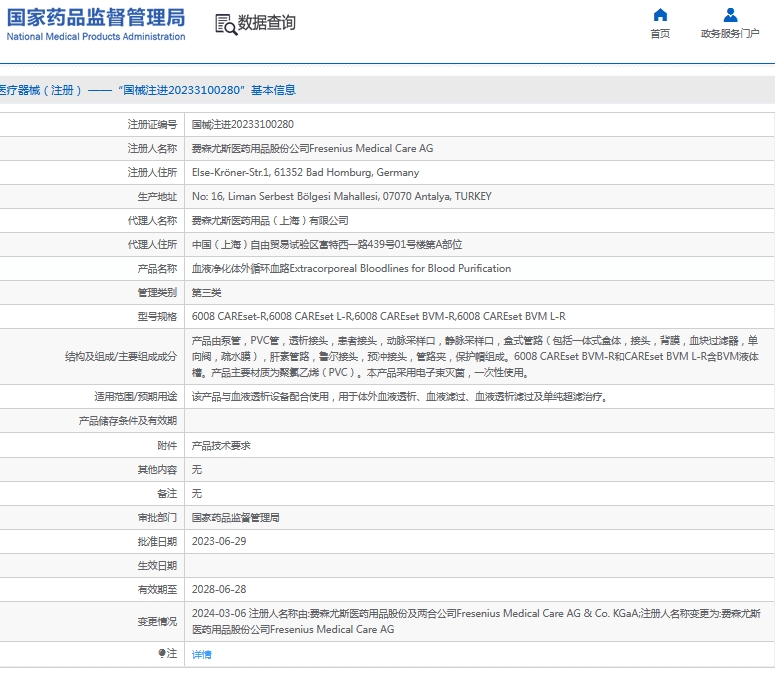Click the 代理人住所 row label
775x676 pixels.
[152, 245]
